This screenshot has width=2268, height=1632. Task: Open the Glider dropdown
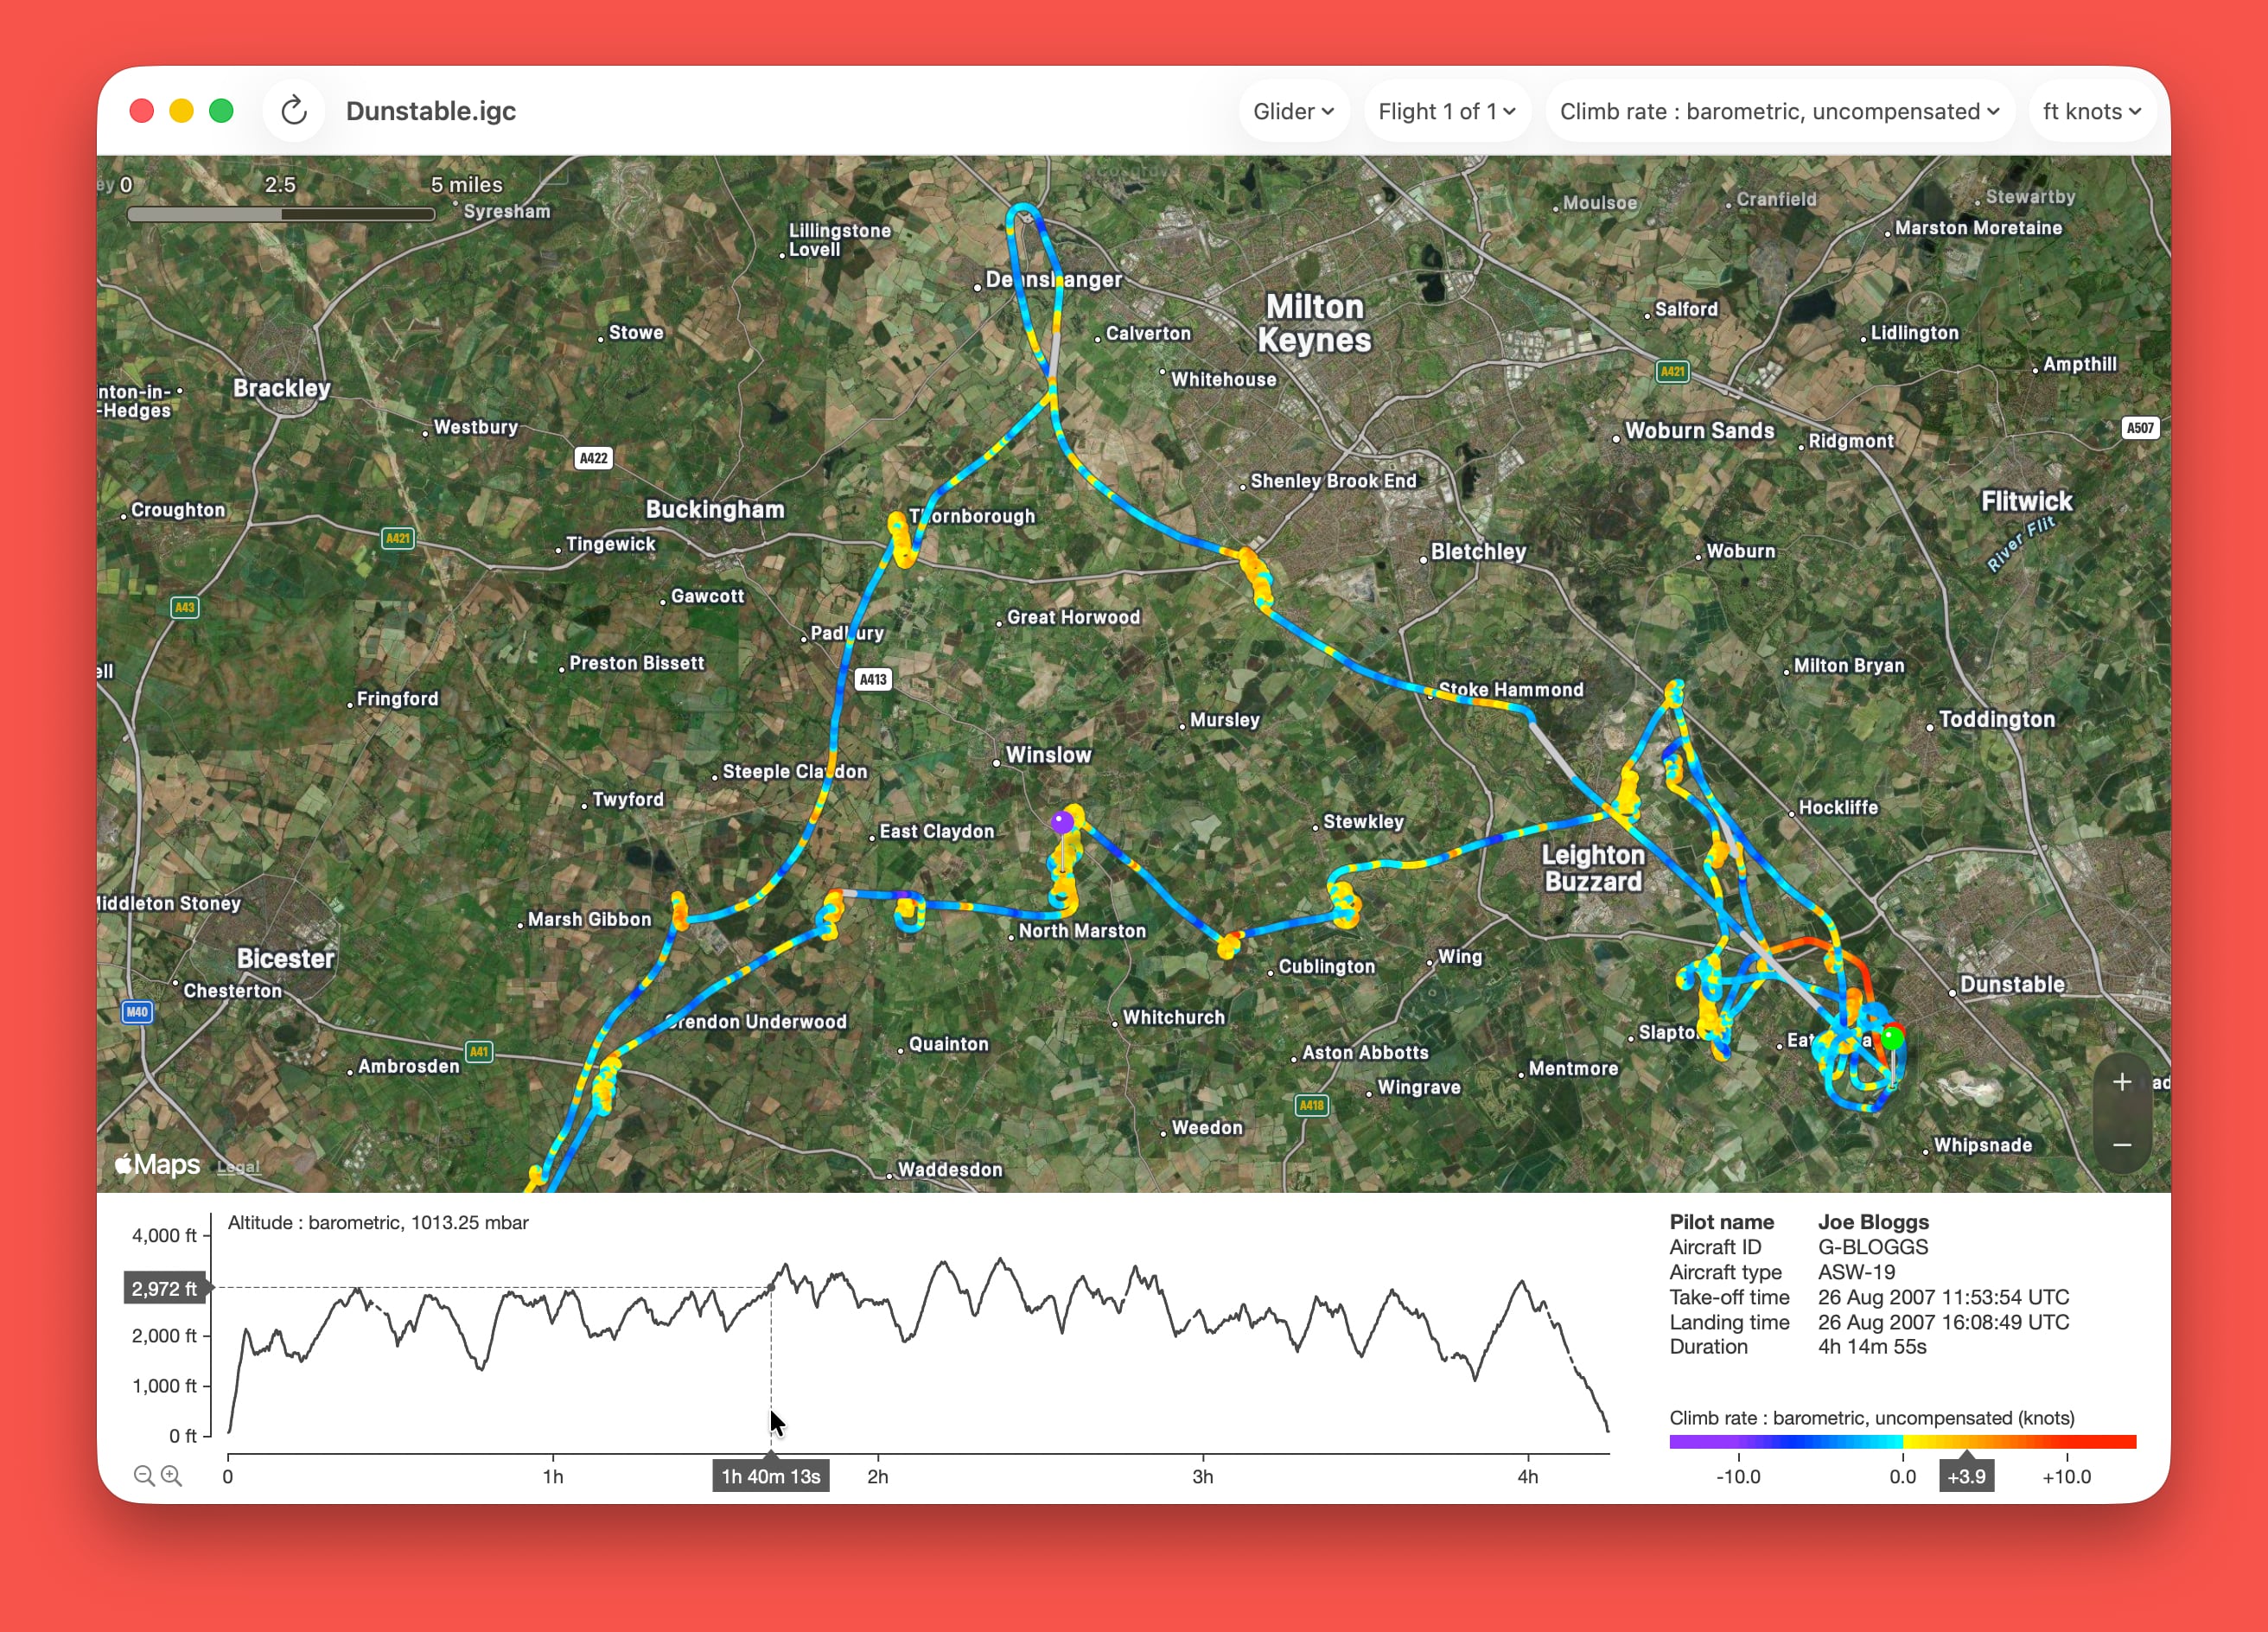coord(1293,111)
